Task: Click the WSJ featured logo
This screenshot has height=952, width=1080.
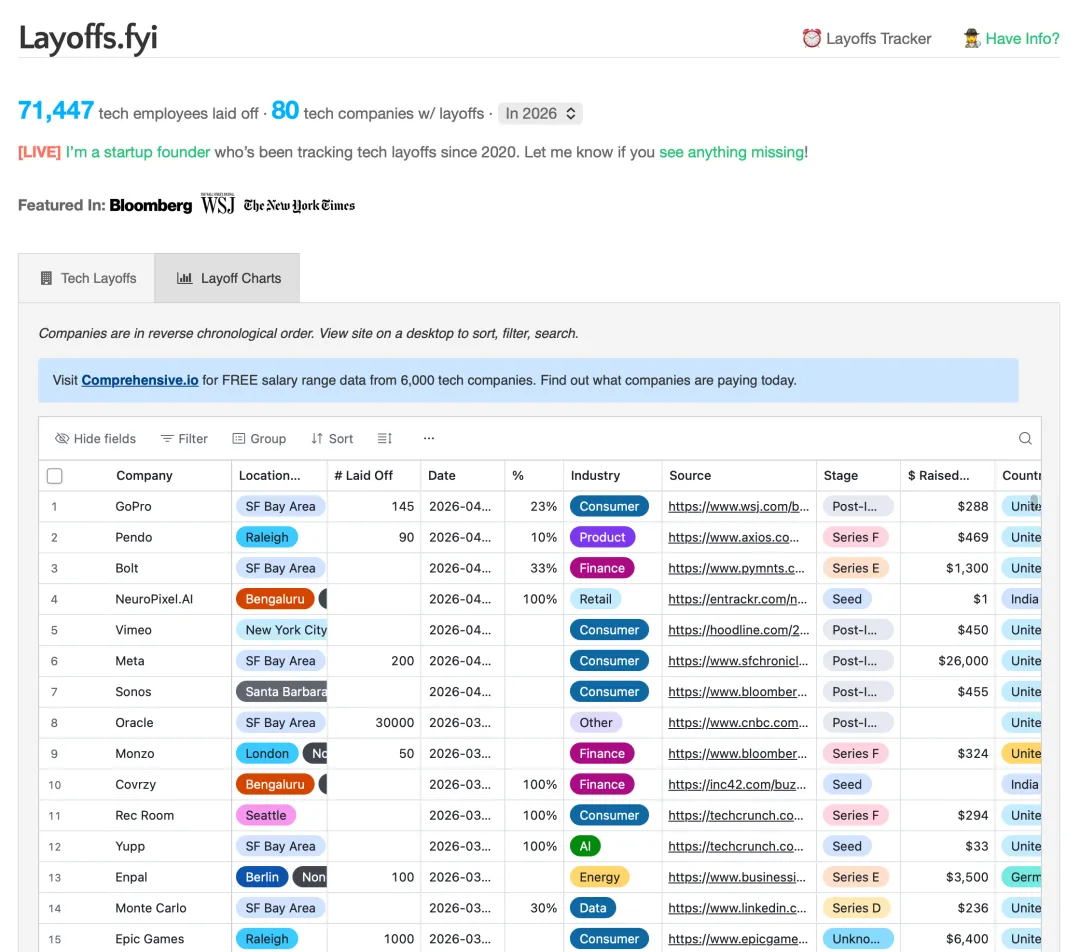Action: [x=218, y=204]
